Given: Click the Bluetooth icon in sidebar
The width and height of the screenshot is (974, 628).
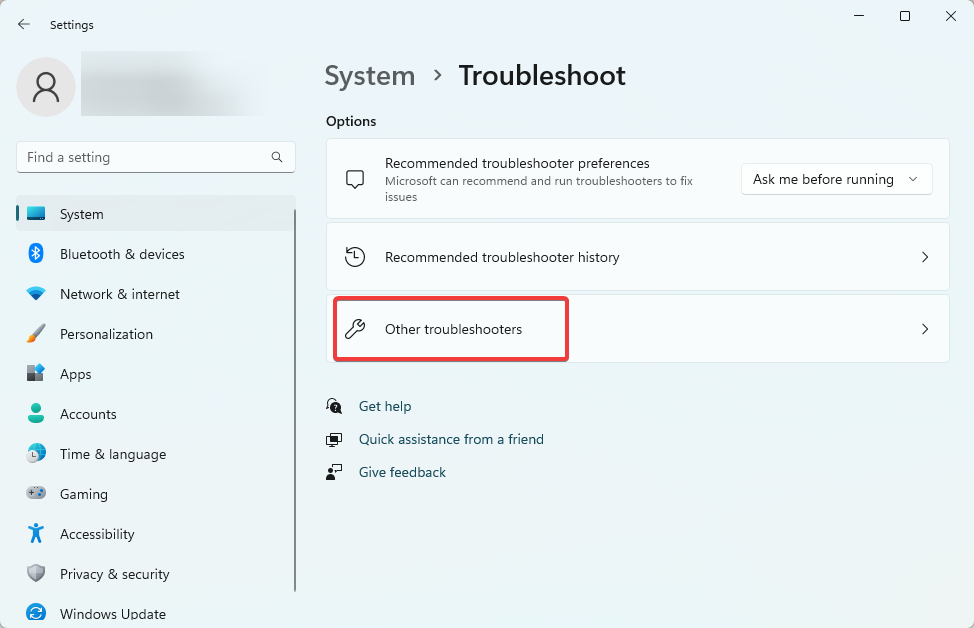Looking at the screenshot, I should (x=36, y=253).
